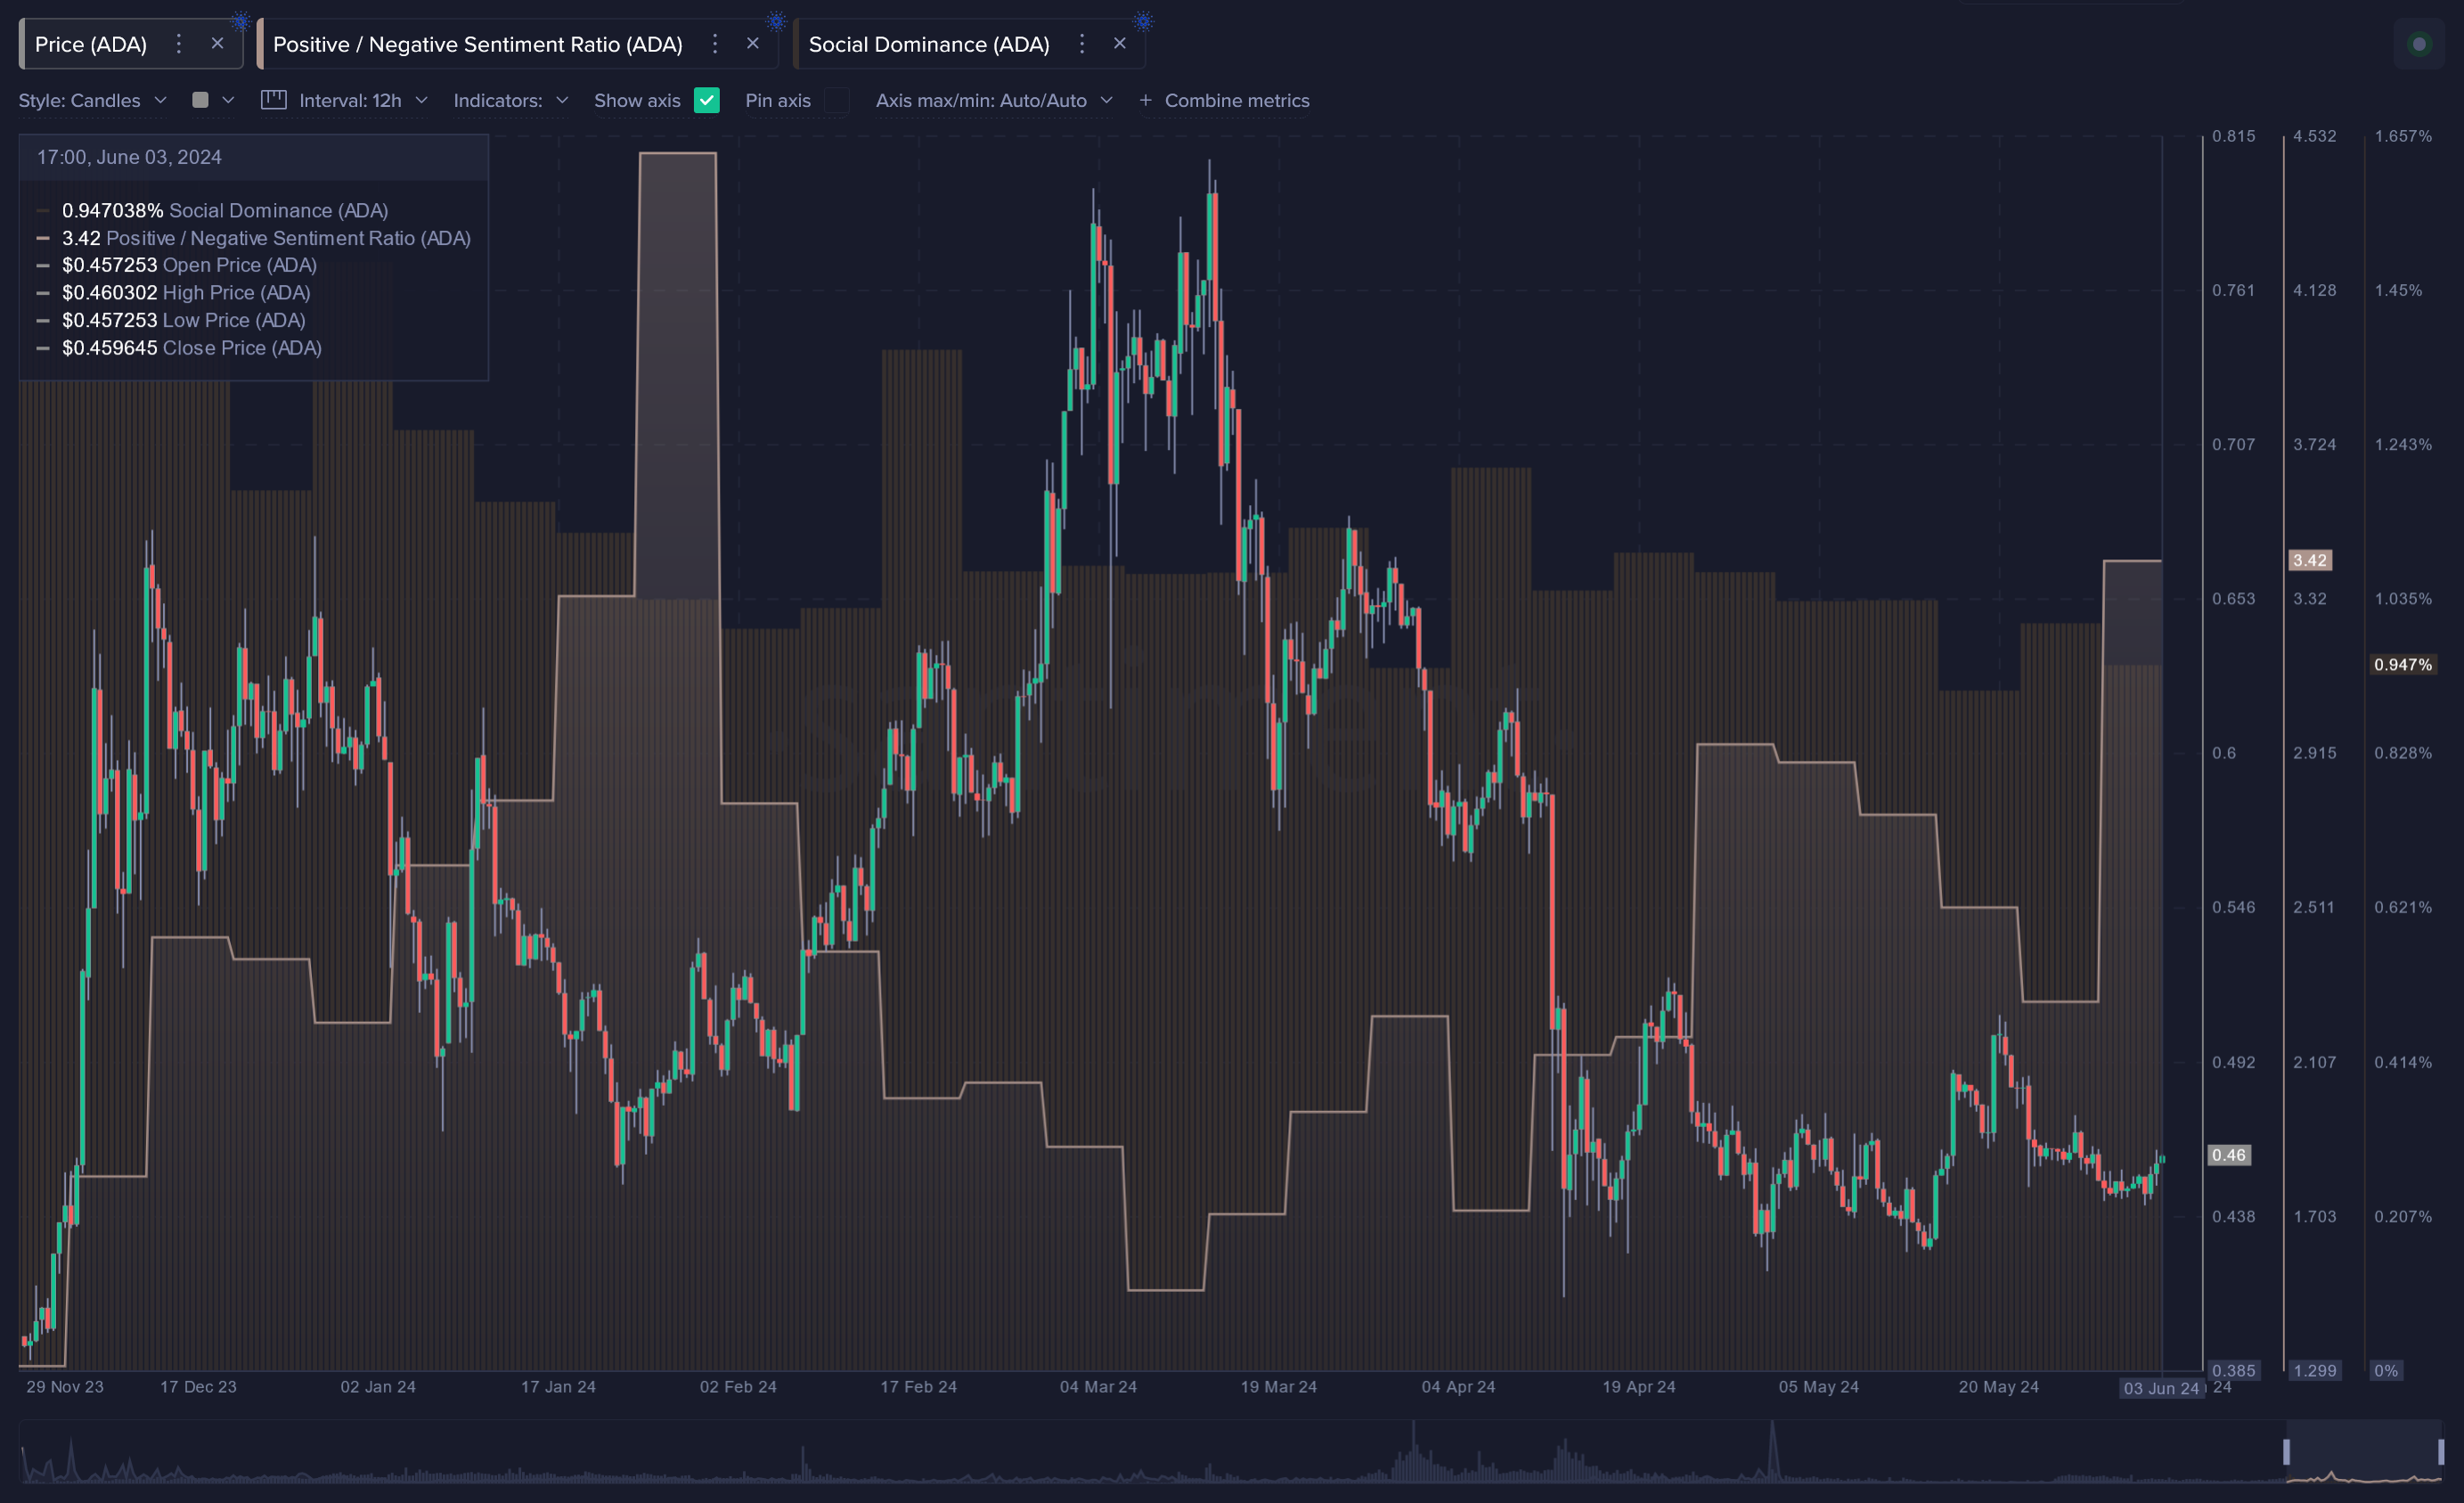Expand the Style: Candles dropdown
The width and height of the screenshot is (2464, 1503).
[x=92, y=101]
